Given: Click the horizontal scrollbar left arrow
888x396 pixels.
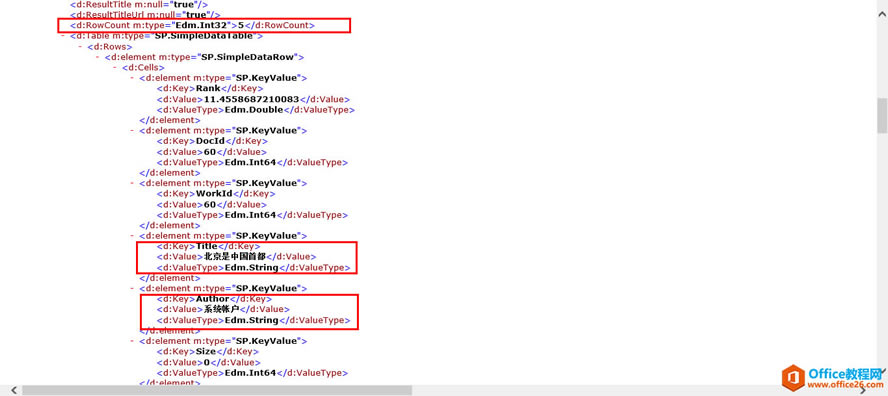Looking at the screenshot, I should click(13, 390).
